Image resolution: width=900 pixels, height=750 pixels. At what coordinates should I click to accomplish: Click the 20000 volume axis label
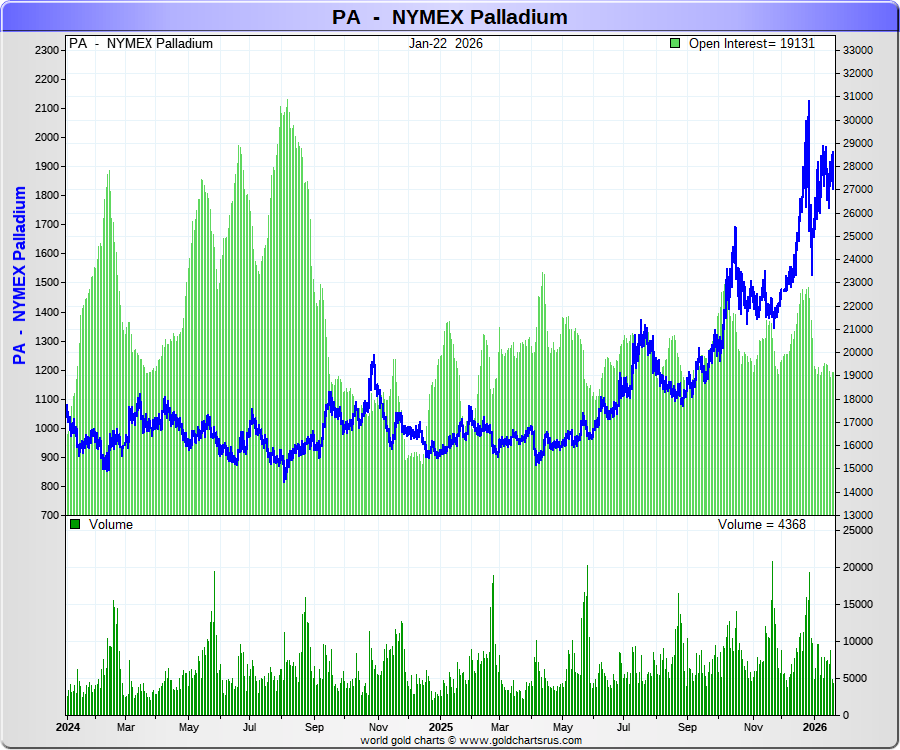(858, 567)
